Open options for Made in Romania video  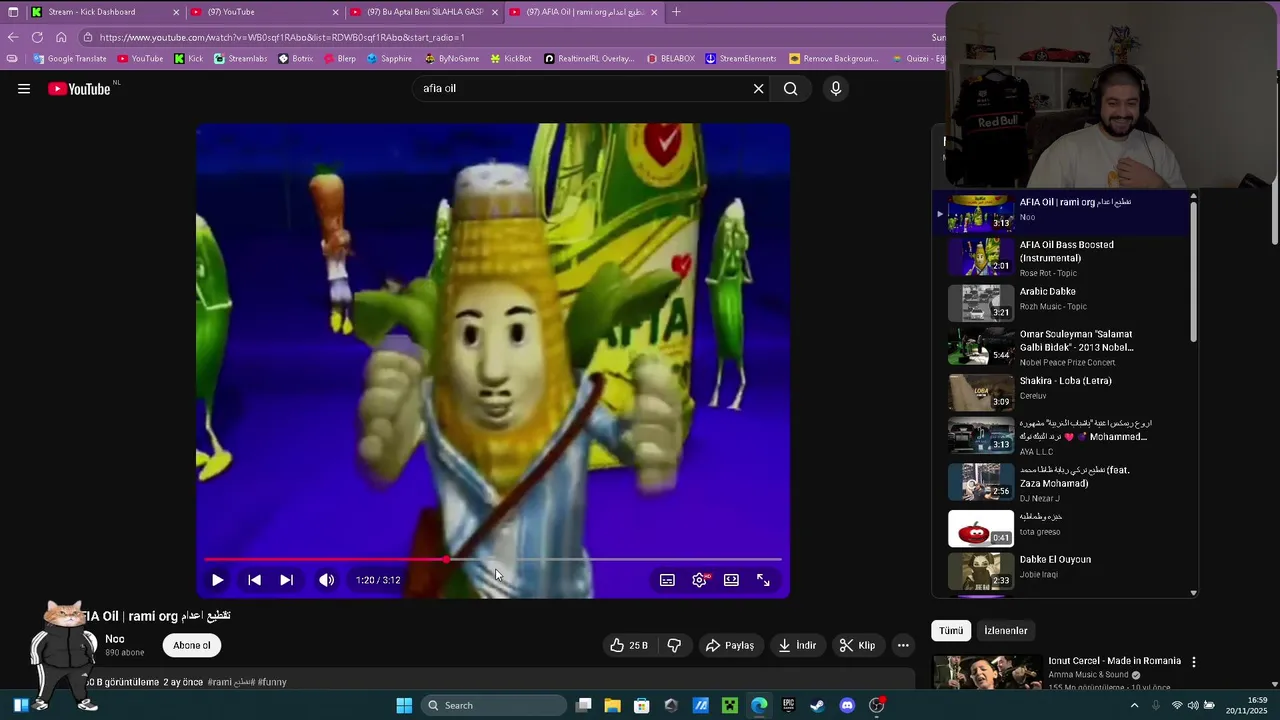click(1193, 662)
